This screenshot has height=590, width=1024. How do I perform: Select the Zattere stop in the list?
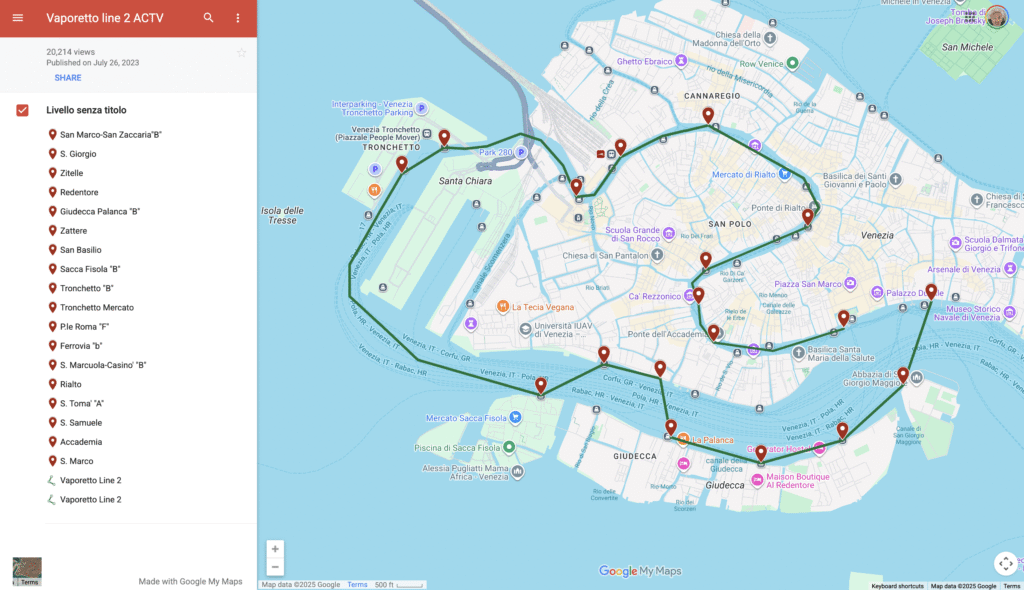click(x=73, y=231)
